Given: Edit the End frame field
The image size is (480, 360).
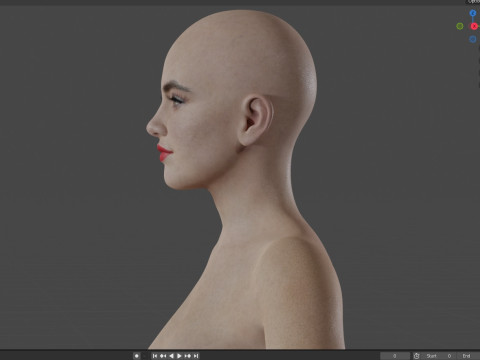Looking at the screenshot, I should pyautogui.click(x=468, y=356).
